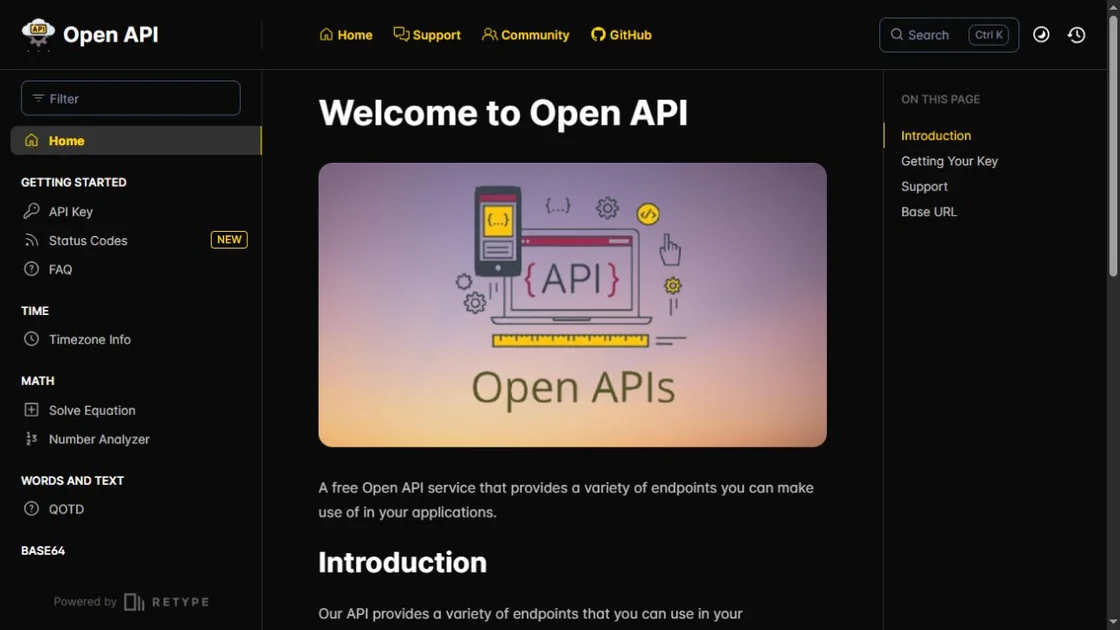Image resolution: width=1120 pixels, height=630 pixels.
Task: Jump to Base URL section
Action: click(x=929, y=211)
